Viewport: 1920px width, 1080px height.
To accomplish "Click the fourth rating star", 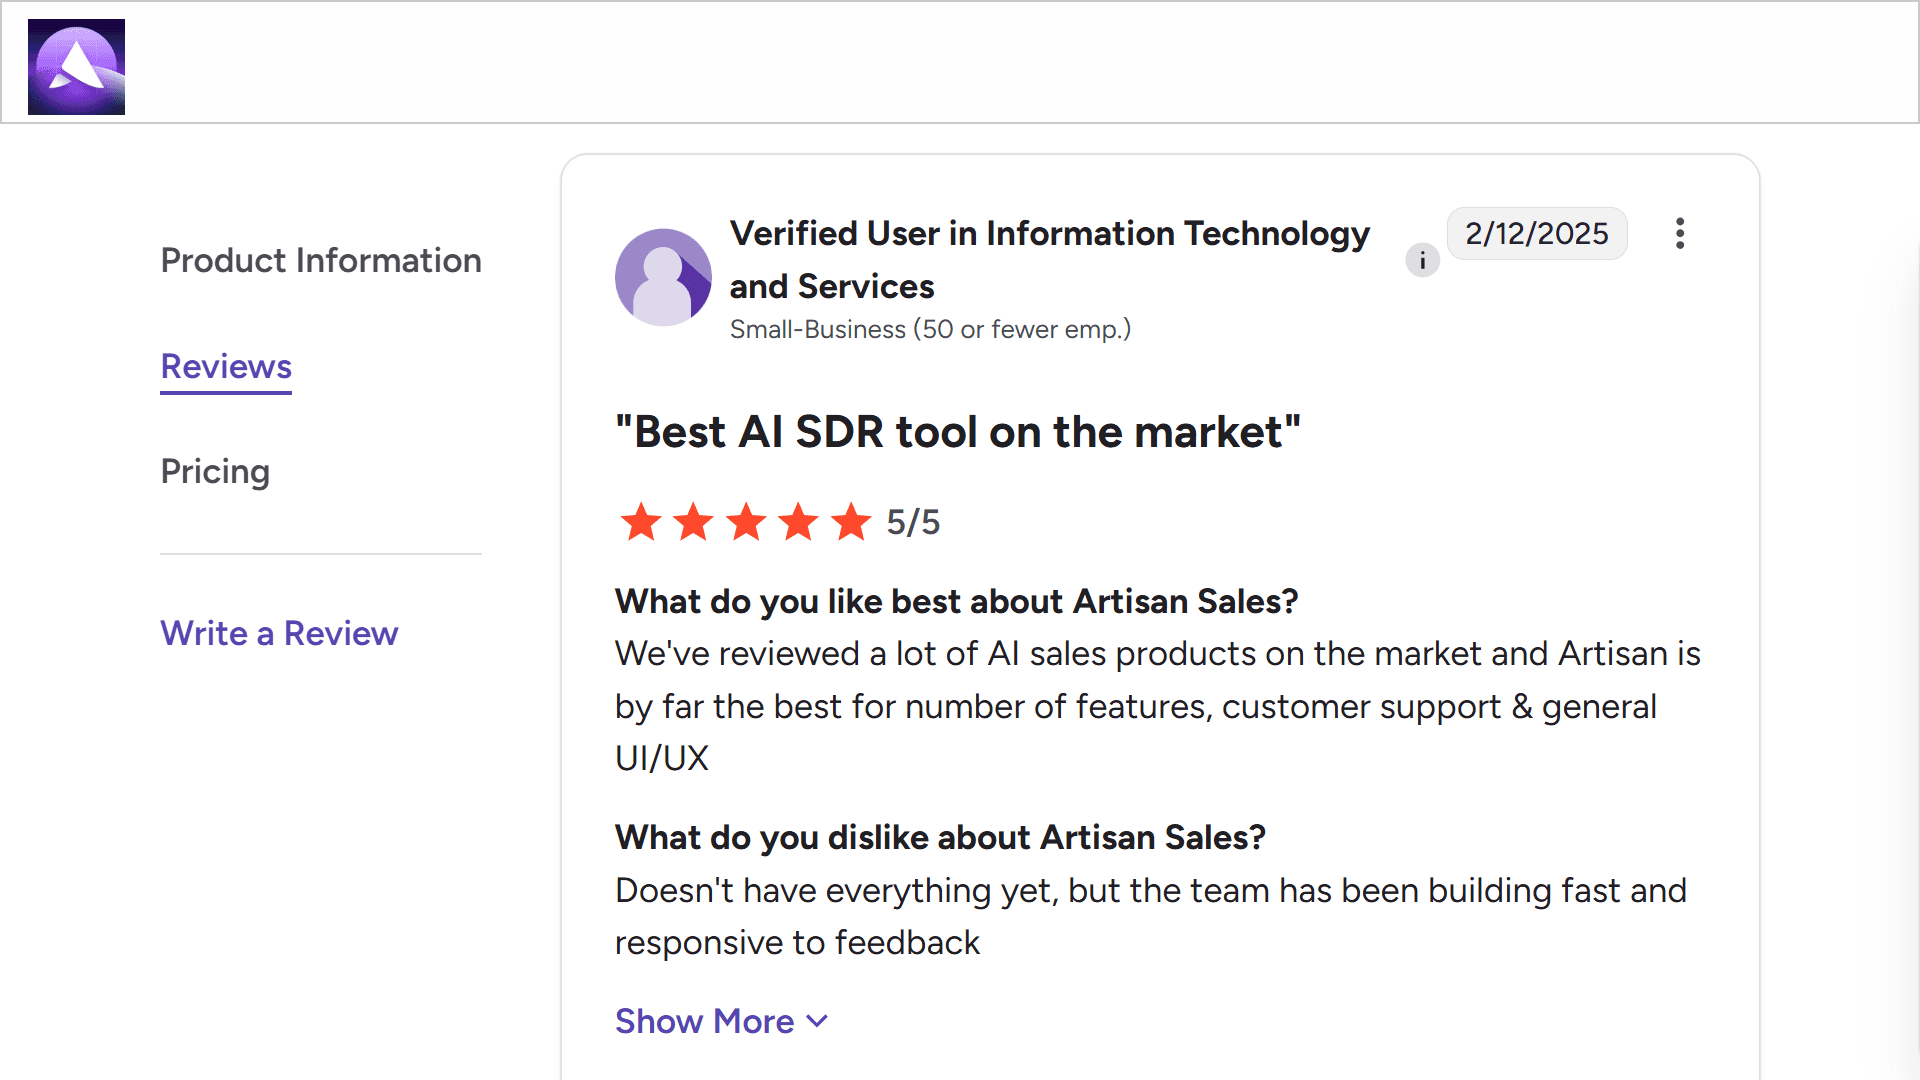I will point(799,522).
